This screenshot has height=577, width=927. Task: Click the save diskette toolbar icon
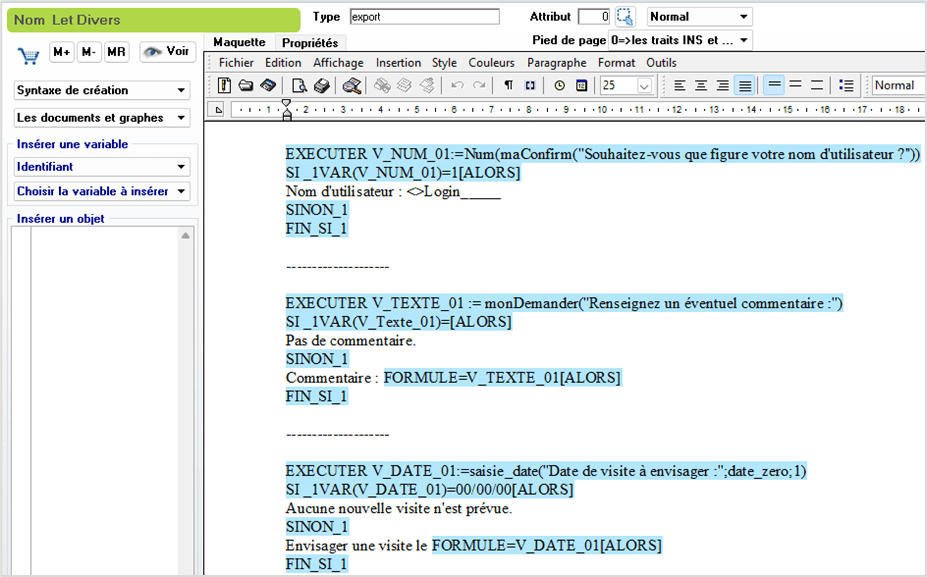coord(268,86)
